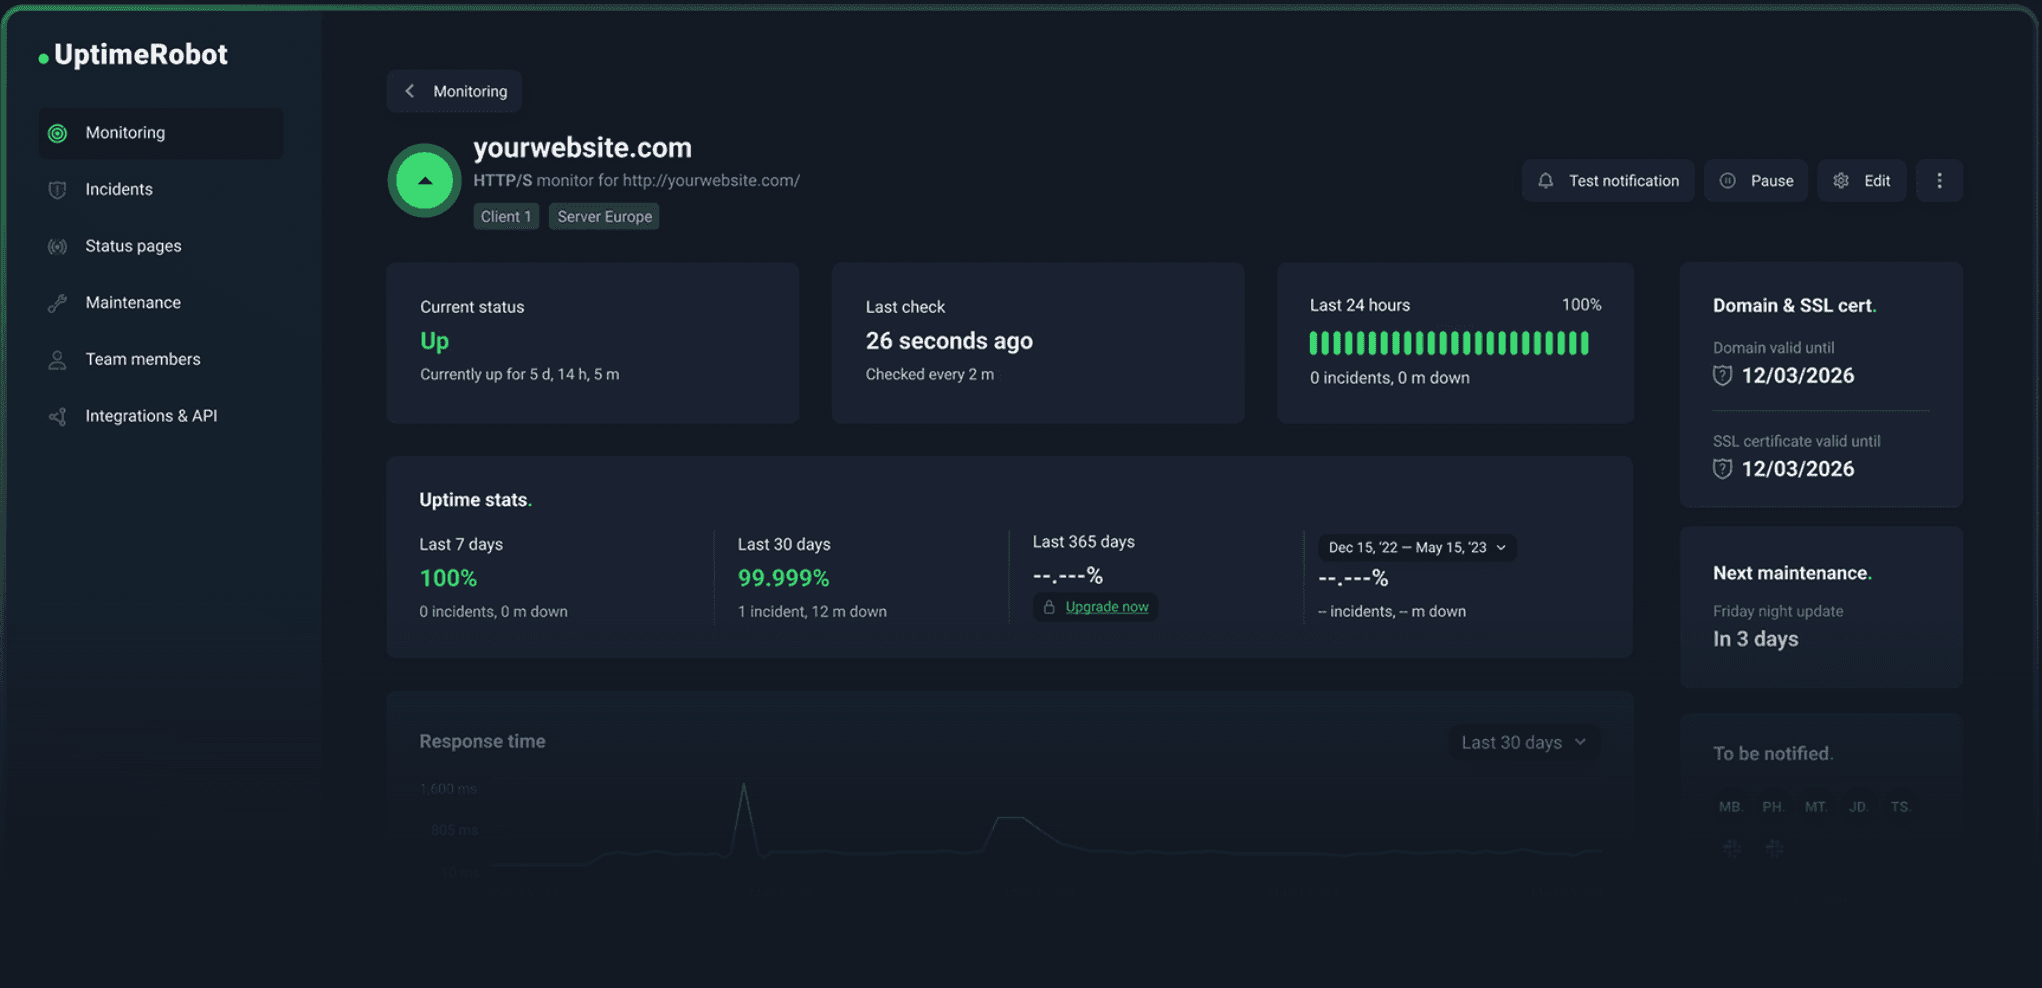The image size is (2042, 988).
Task: Click the green up-status circle icon
Action: [x=425, y=181]
